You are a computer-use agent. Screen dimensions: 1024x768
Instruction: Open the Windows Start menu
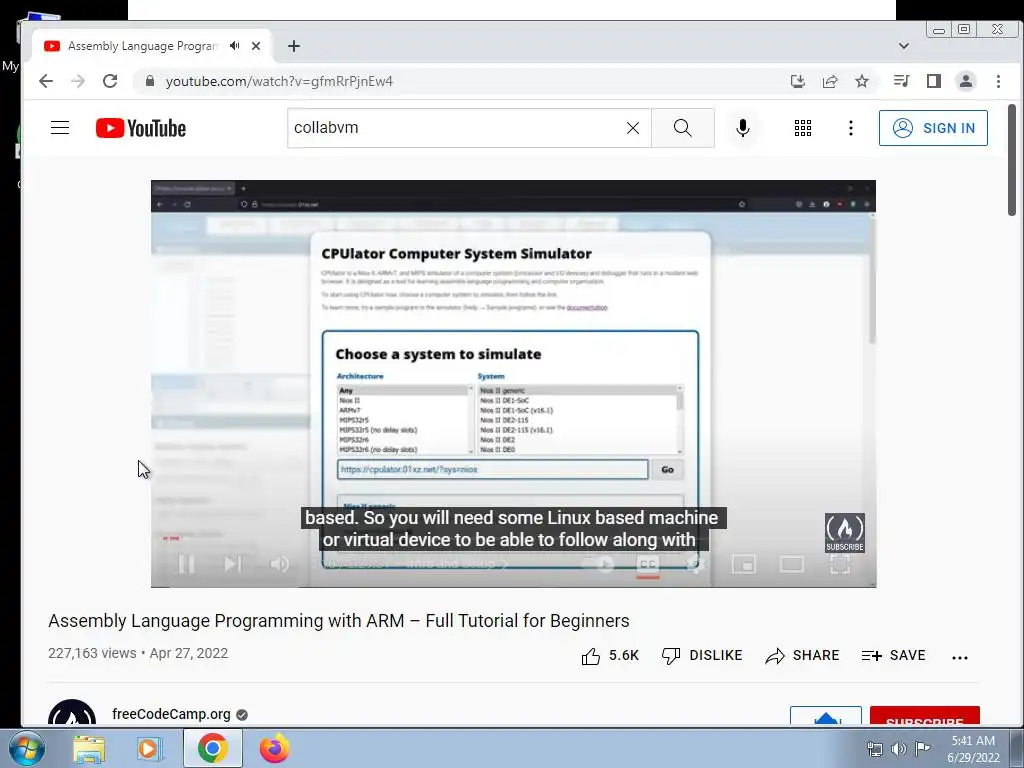tap(27, 748)
